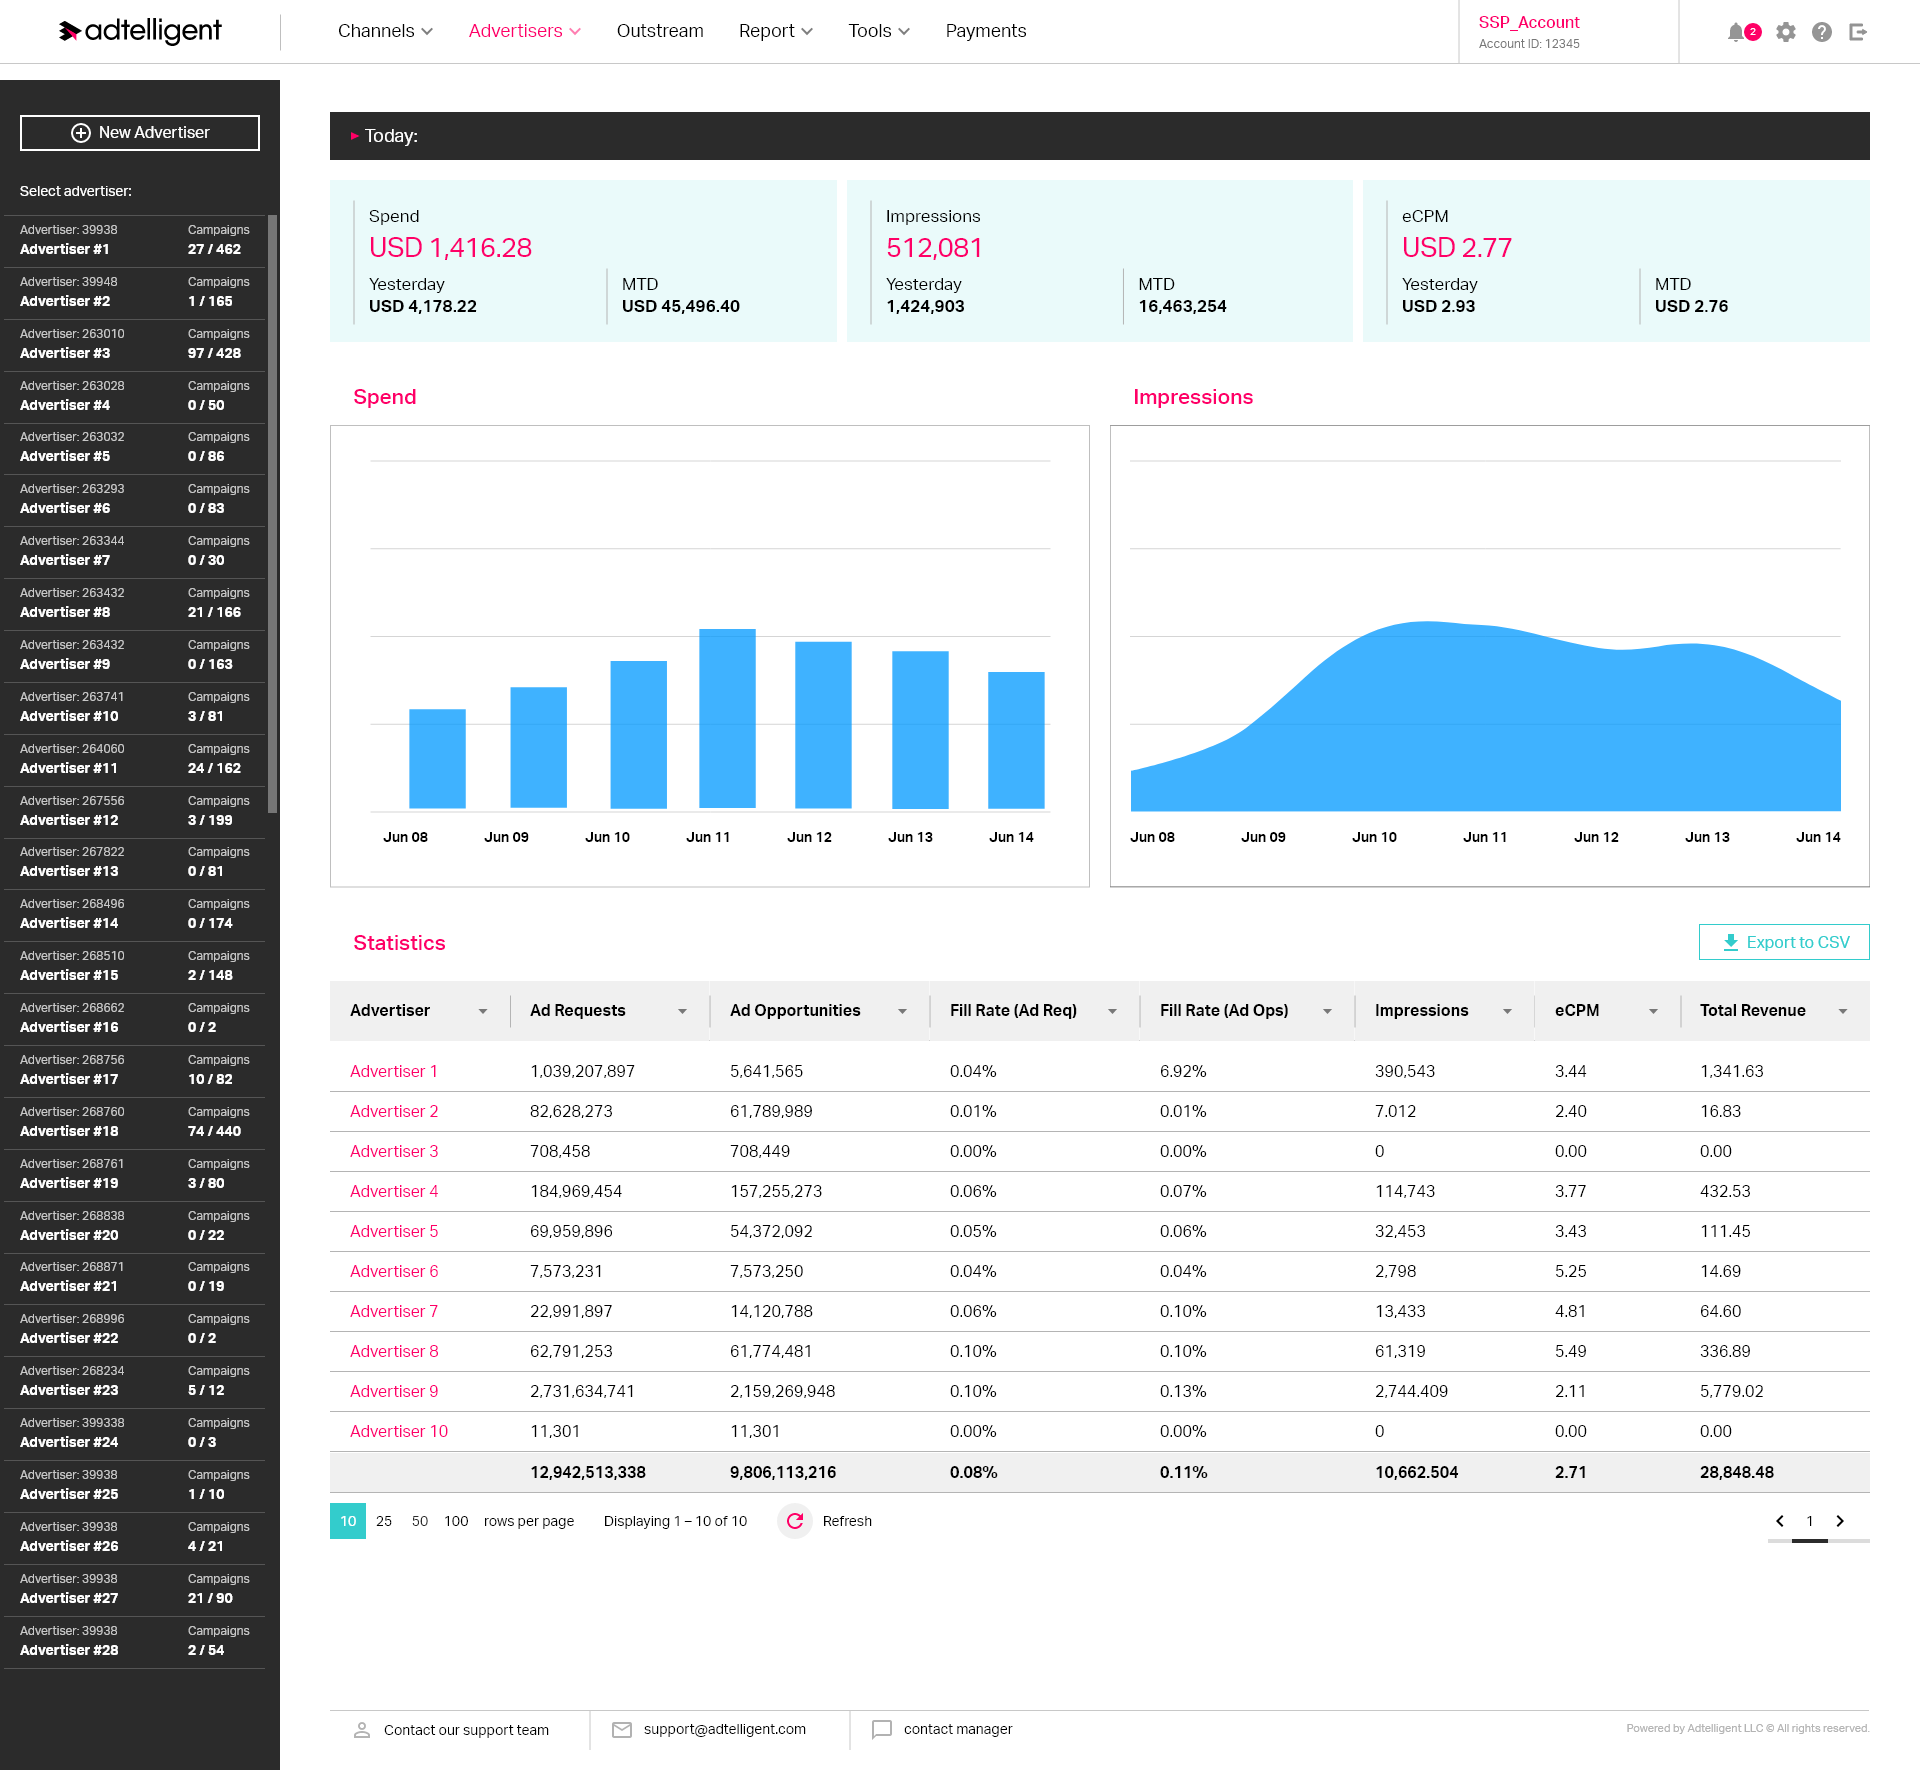Click the help question mark icon
This screenshot has width=1920, height=1770.
tap(1822, 31)
